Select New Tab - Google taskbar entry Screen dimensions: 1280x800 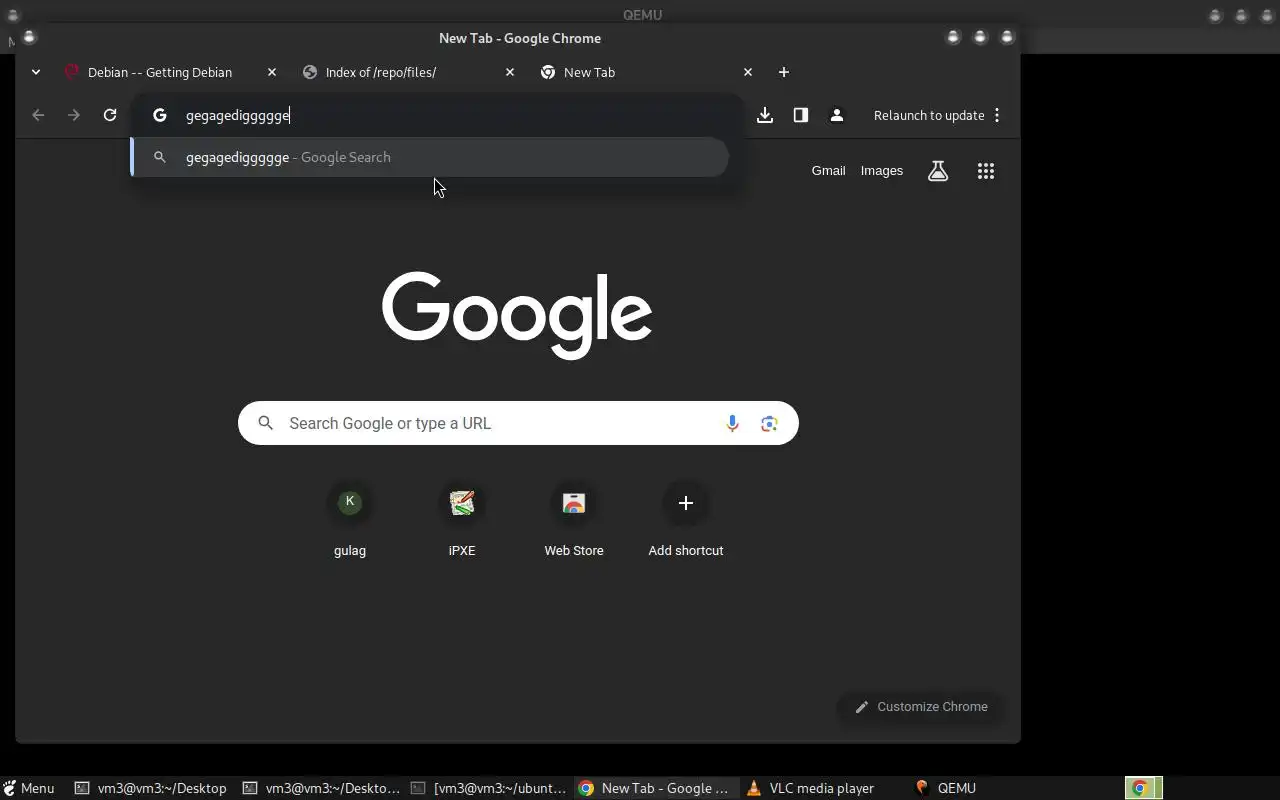pyautogui.click(x=655, y=788)
